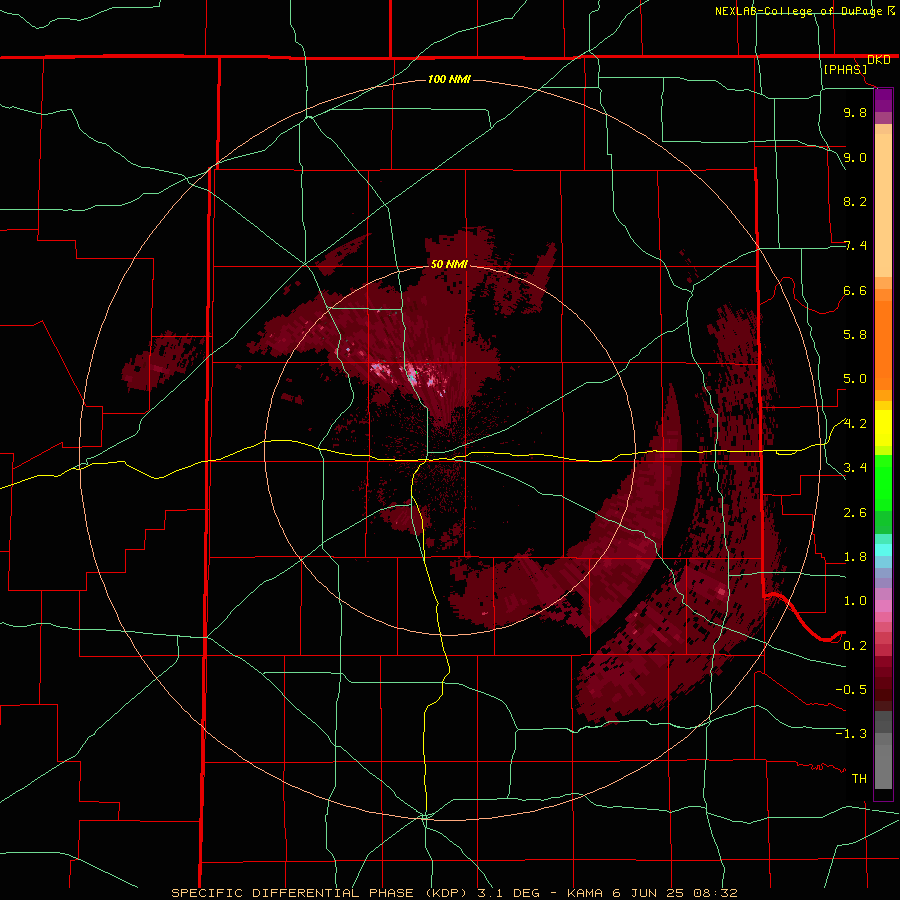Screen dimensions: 900x900
Task: Select the 2.6 value on color scale
Action: (855, 513)
